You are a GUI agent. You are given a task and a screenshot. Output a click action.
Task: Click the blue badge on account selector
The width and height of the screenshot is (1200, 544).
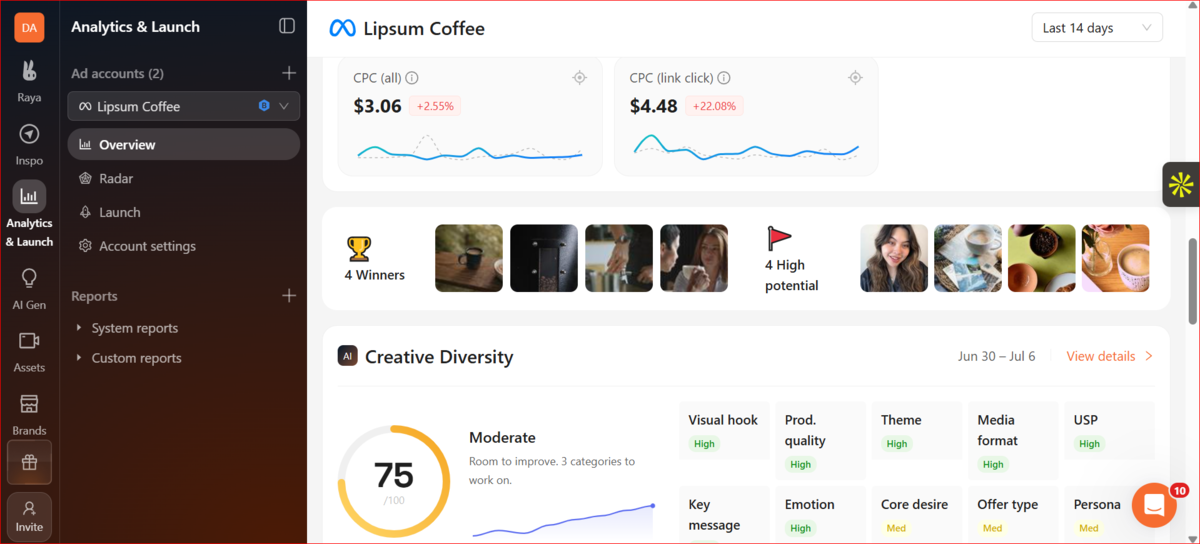tap(264, 106)
